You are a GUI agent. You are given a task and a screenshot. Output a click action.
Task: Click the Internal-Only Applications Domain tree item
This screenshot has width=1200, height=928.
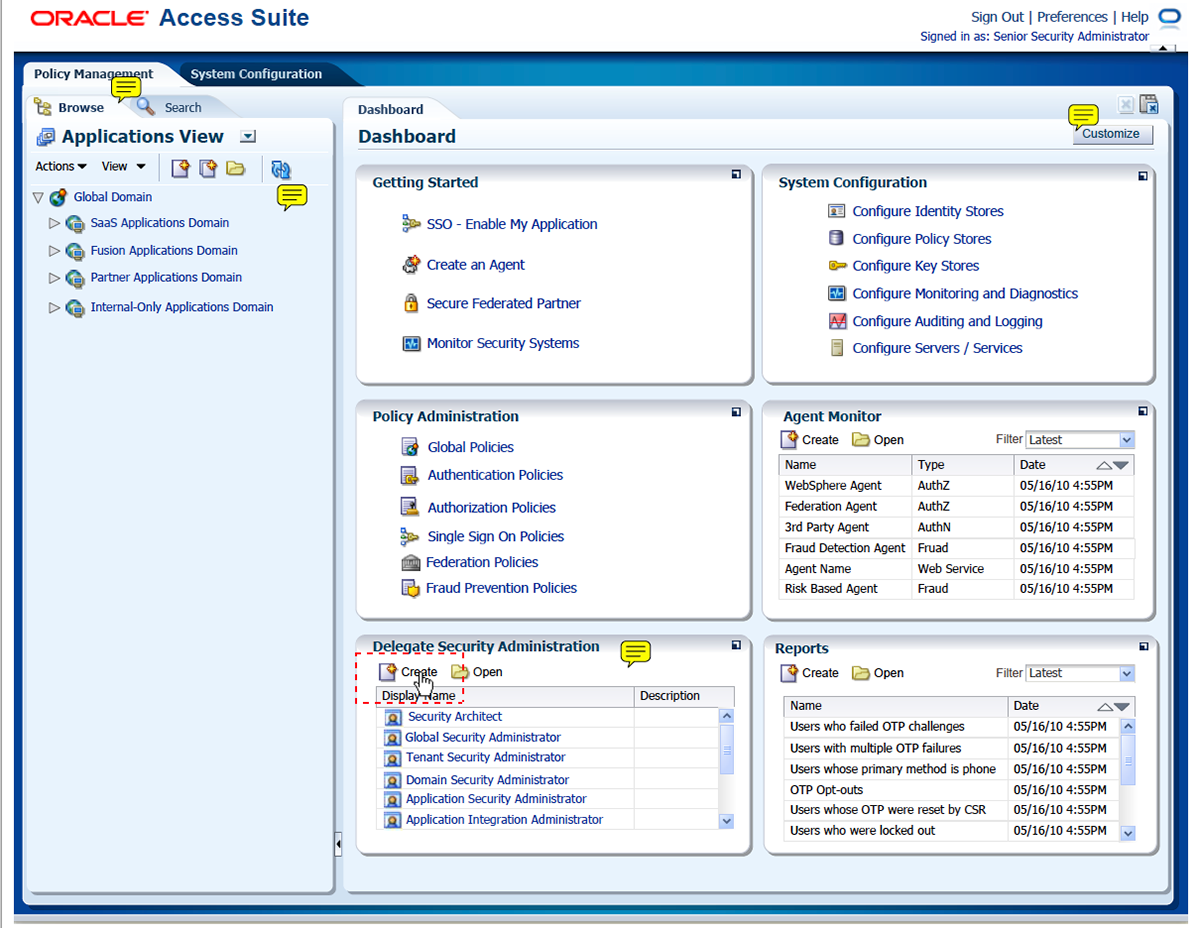182,308
